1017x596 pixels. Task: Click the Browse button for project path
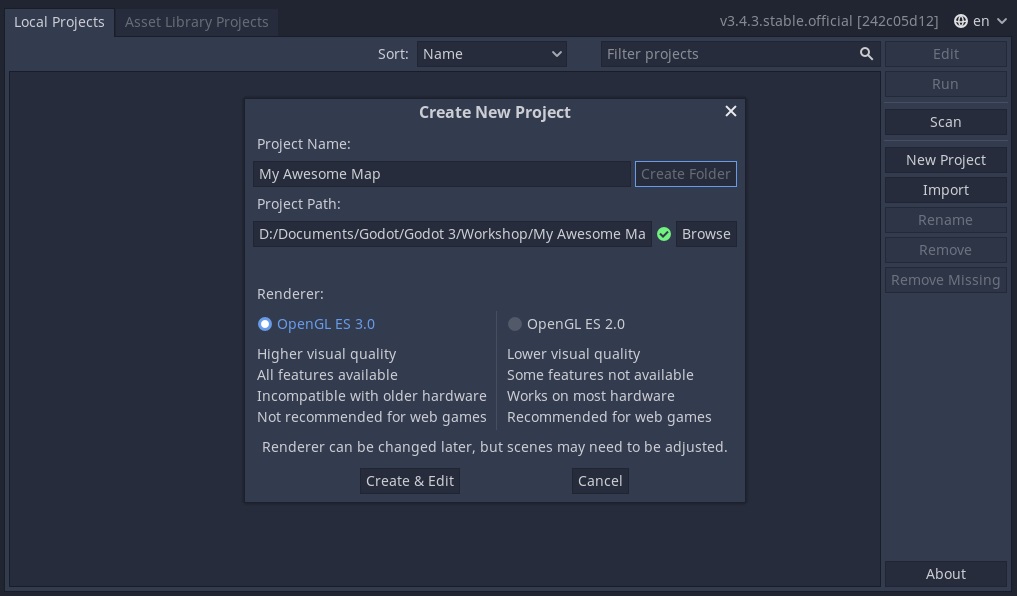tap(706, 234)
